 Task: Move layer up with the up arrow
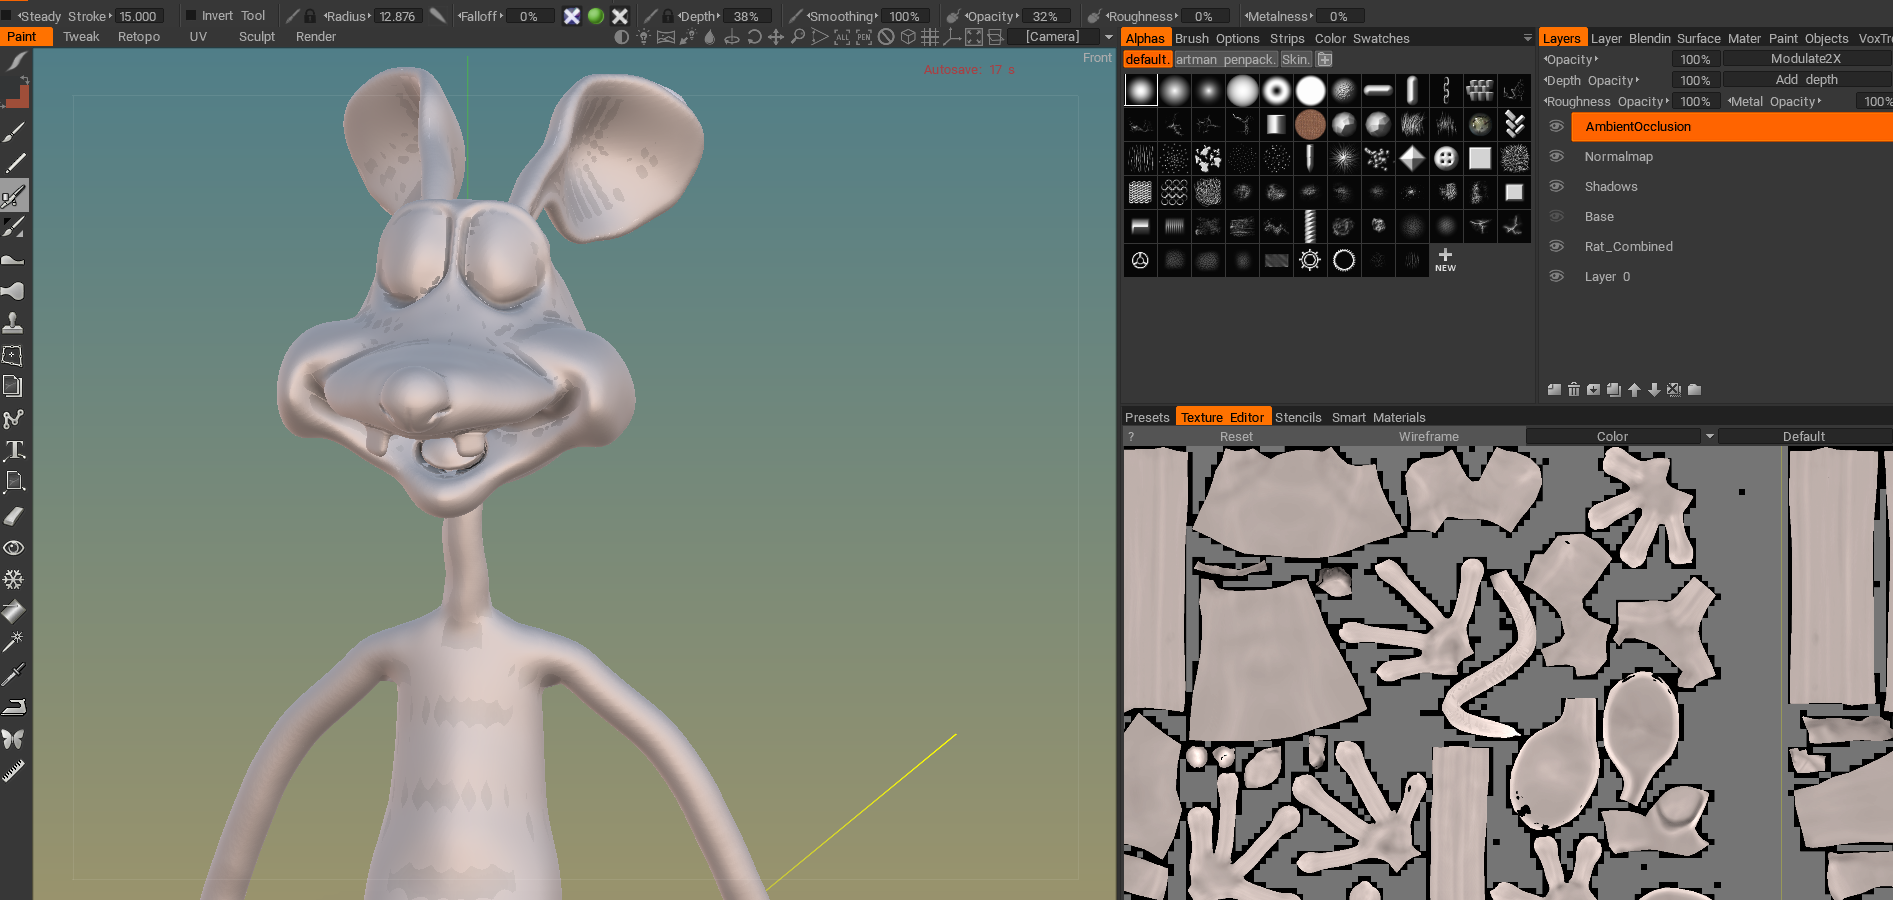[x=1634, y=390]
